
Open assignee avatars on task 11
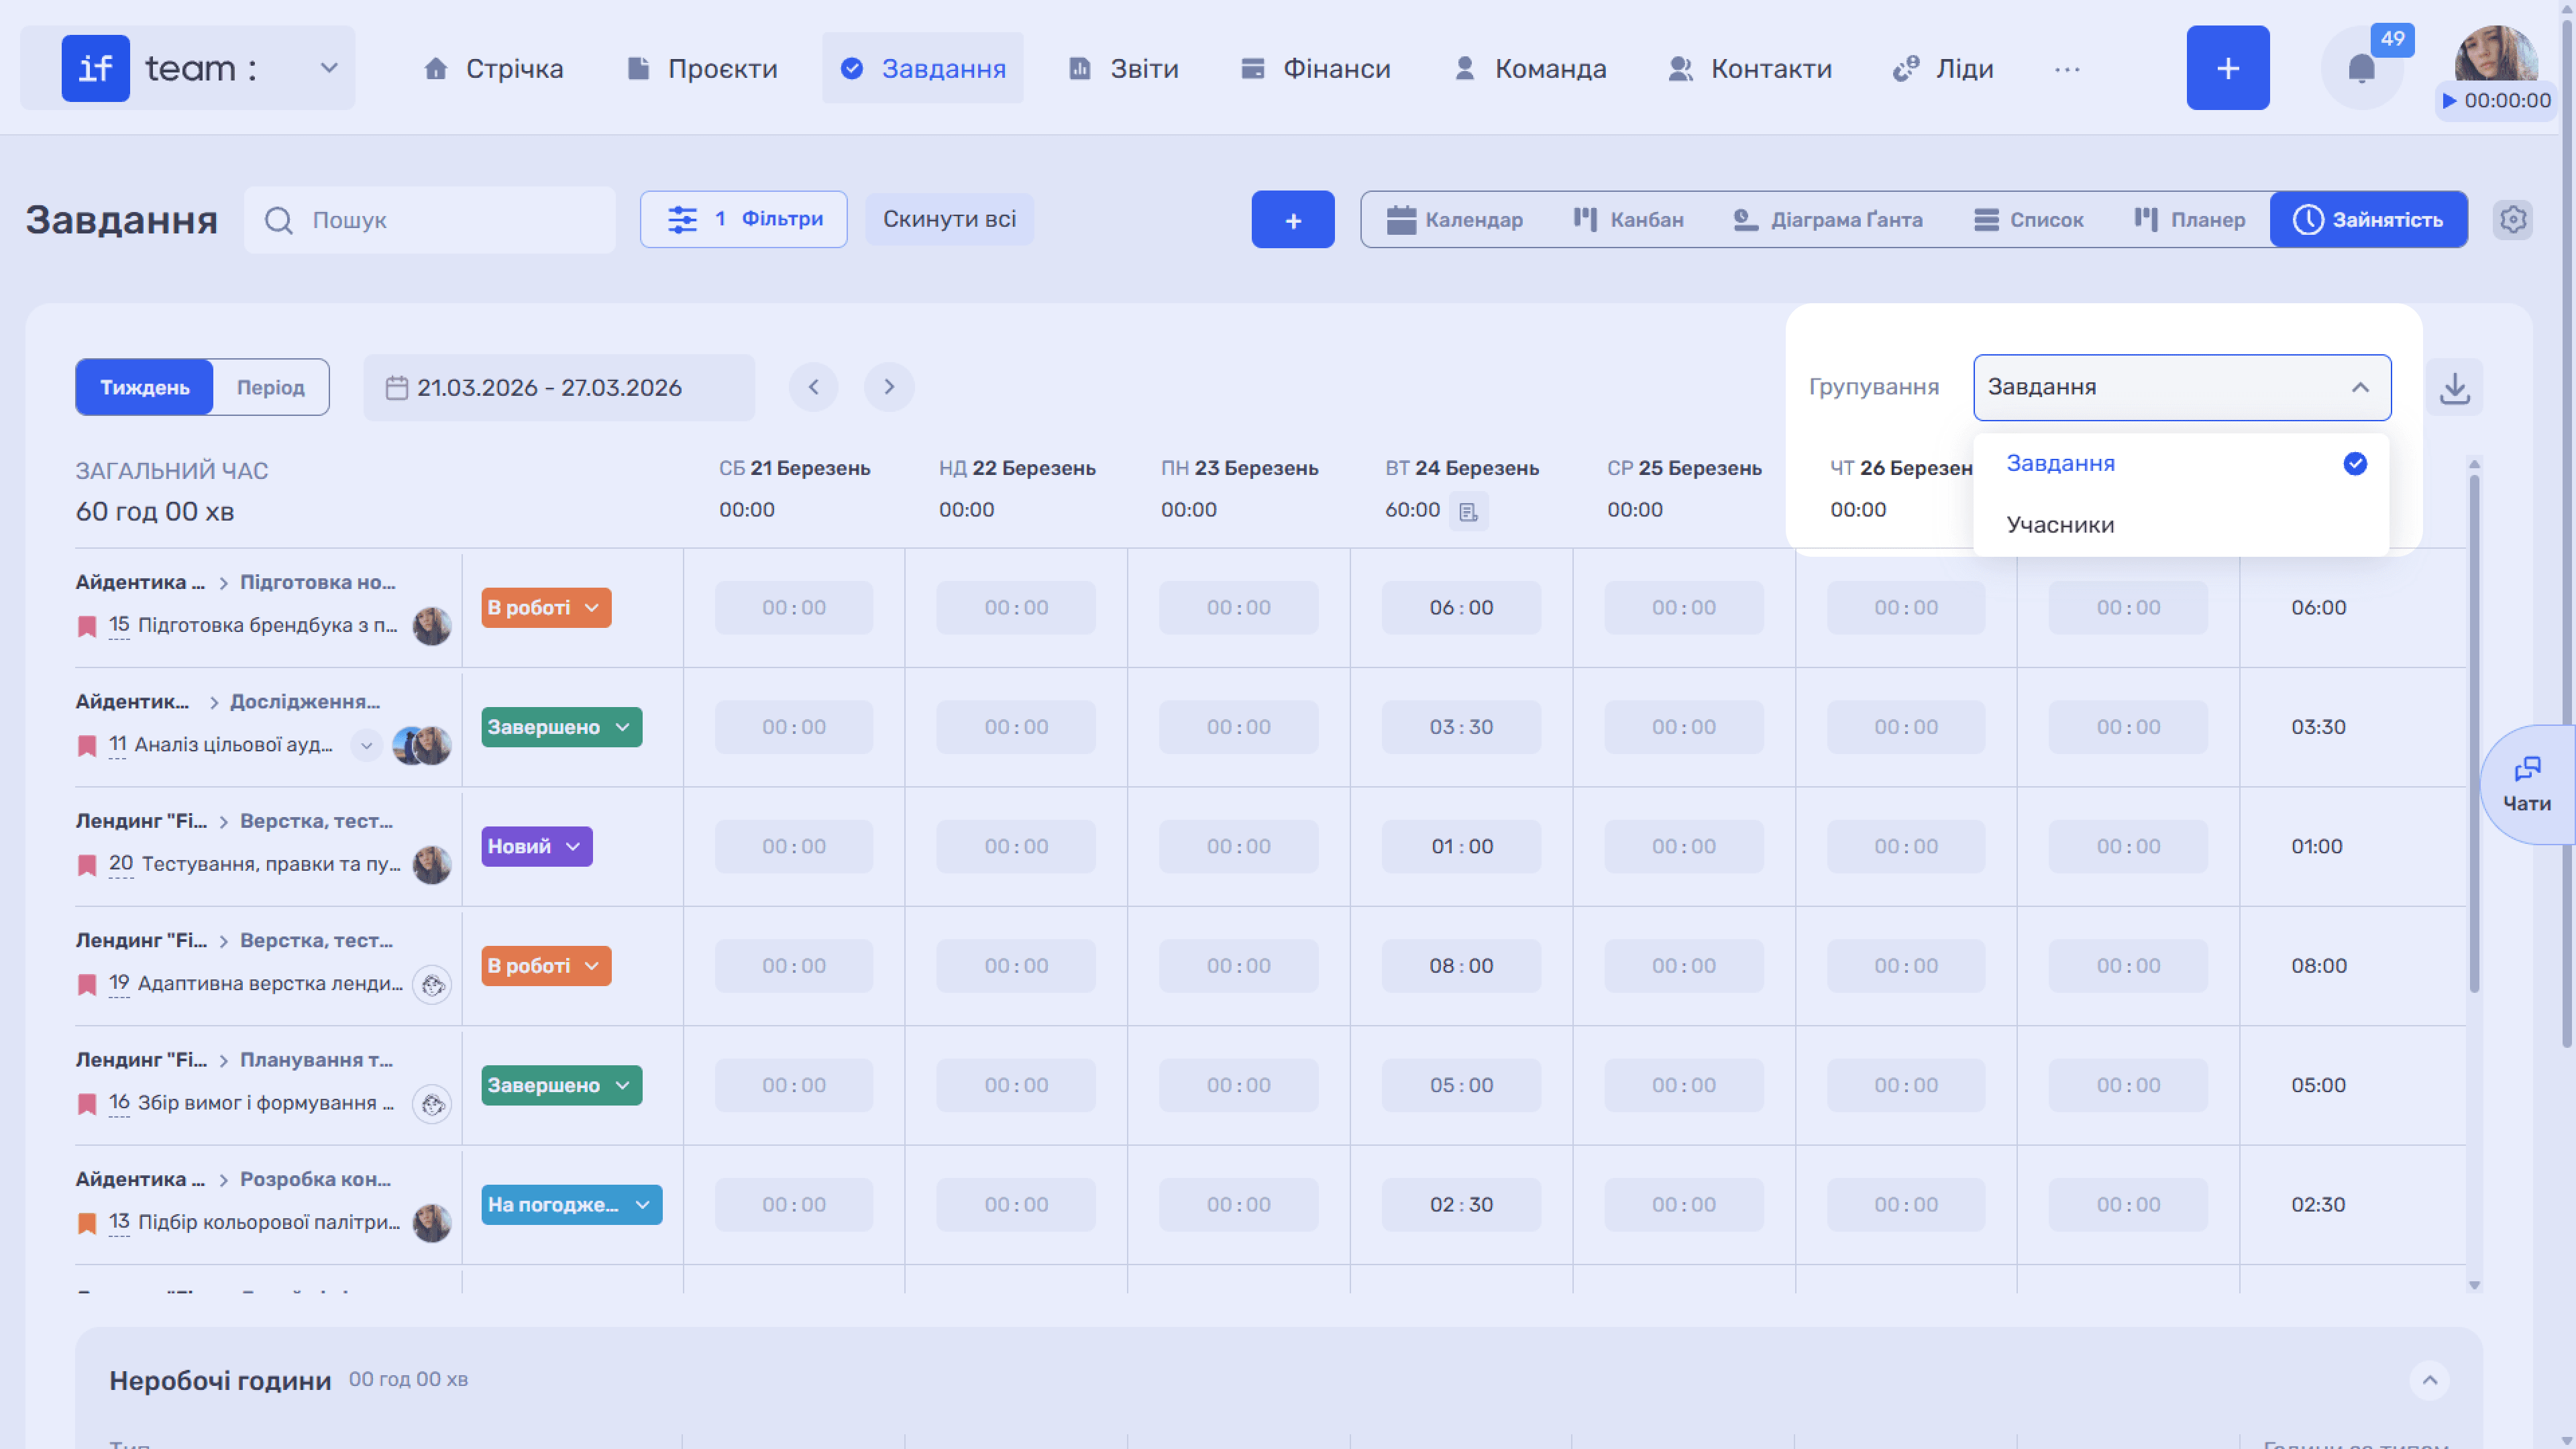[x=422, y=745]
